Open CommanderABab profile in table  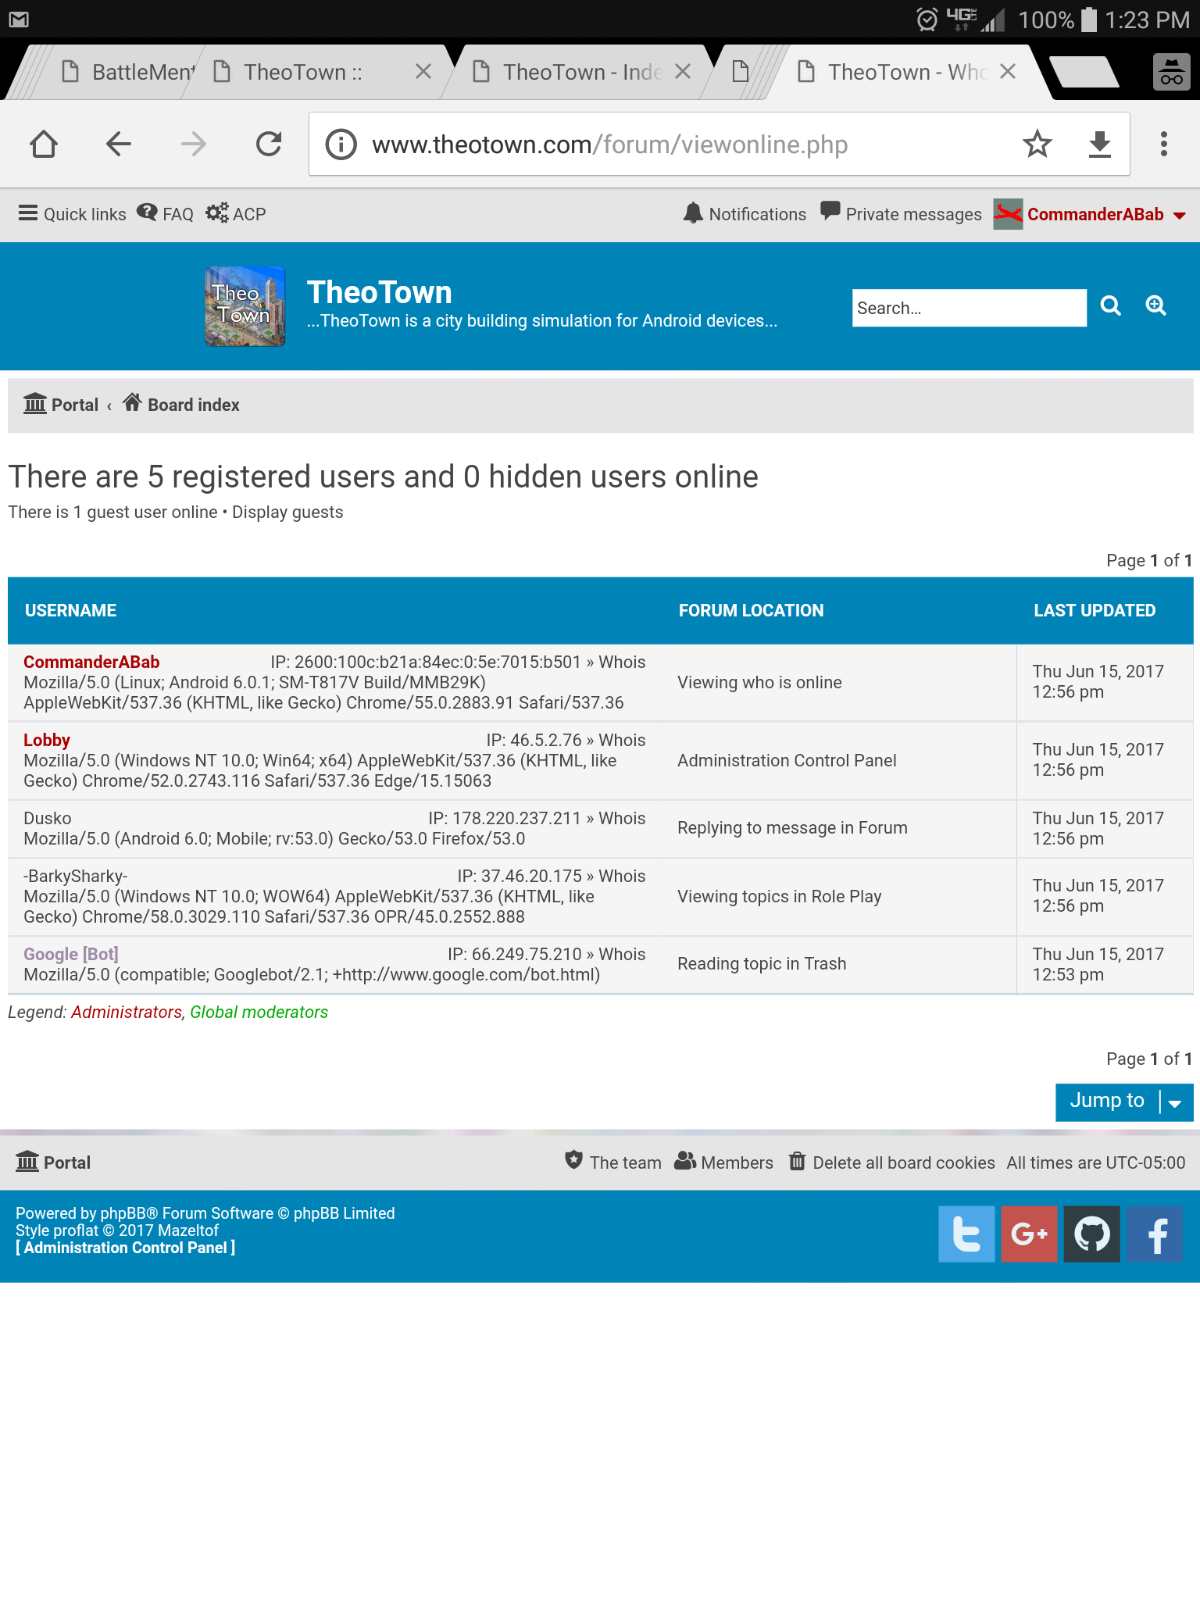point(92,662)
